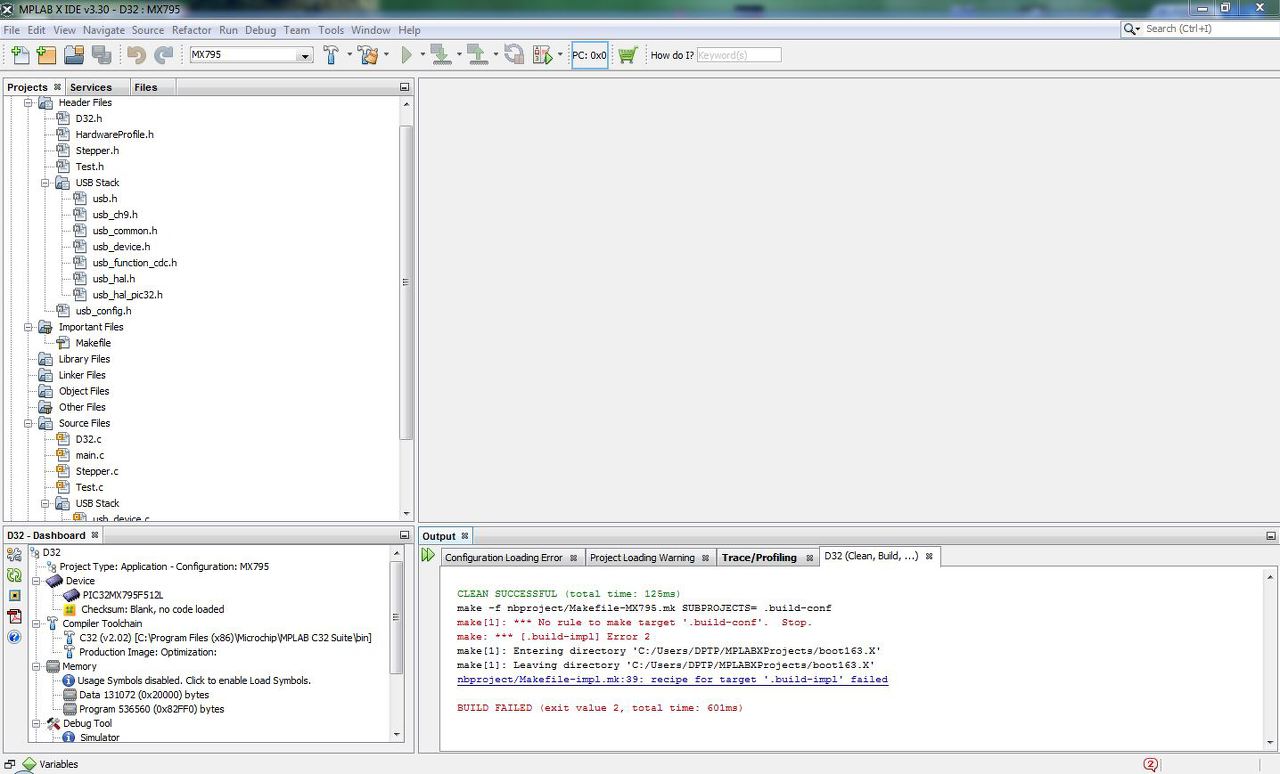Collapse Device node in Dashboard
The height and width of the screenshot is (774, 1280).
36,581
